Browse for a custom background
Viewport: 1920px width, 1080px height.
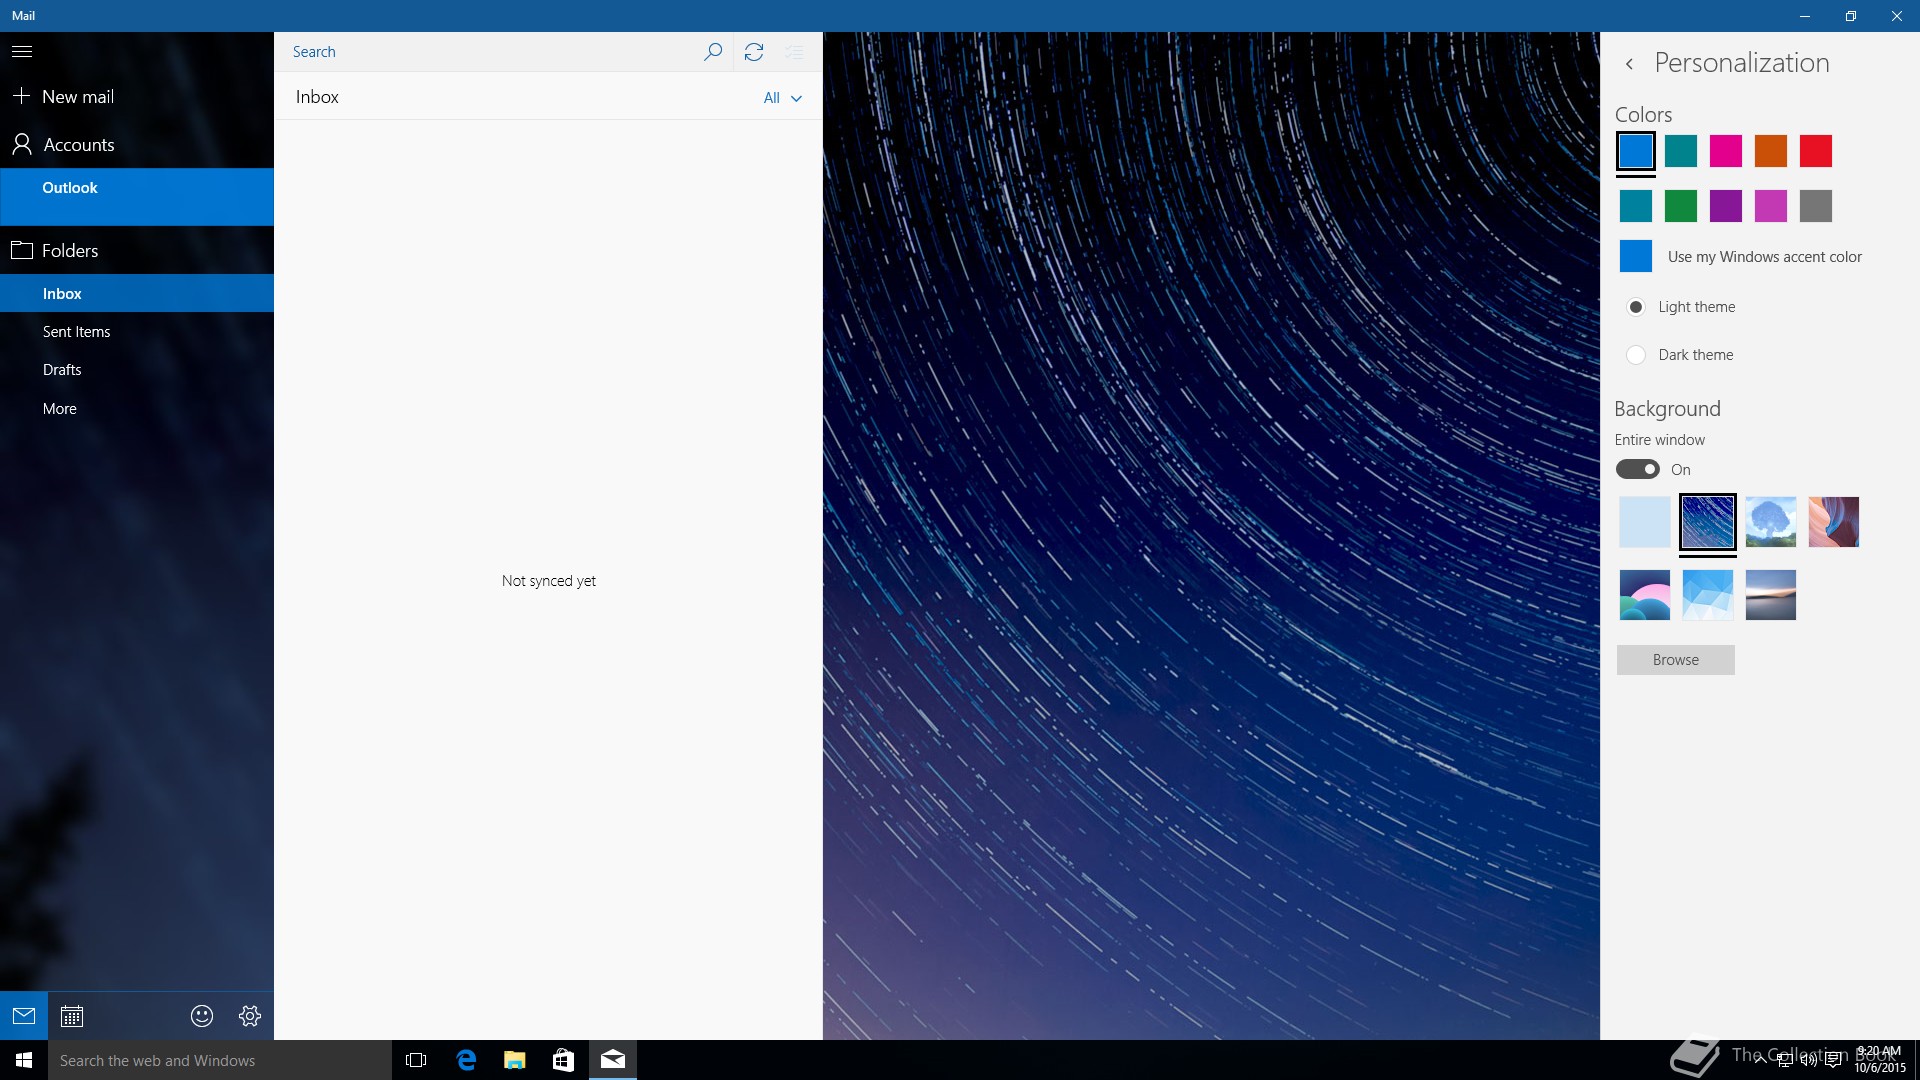pyautogui.click(x=1676, y=660)
